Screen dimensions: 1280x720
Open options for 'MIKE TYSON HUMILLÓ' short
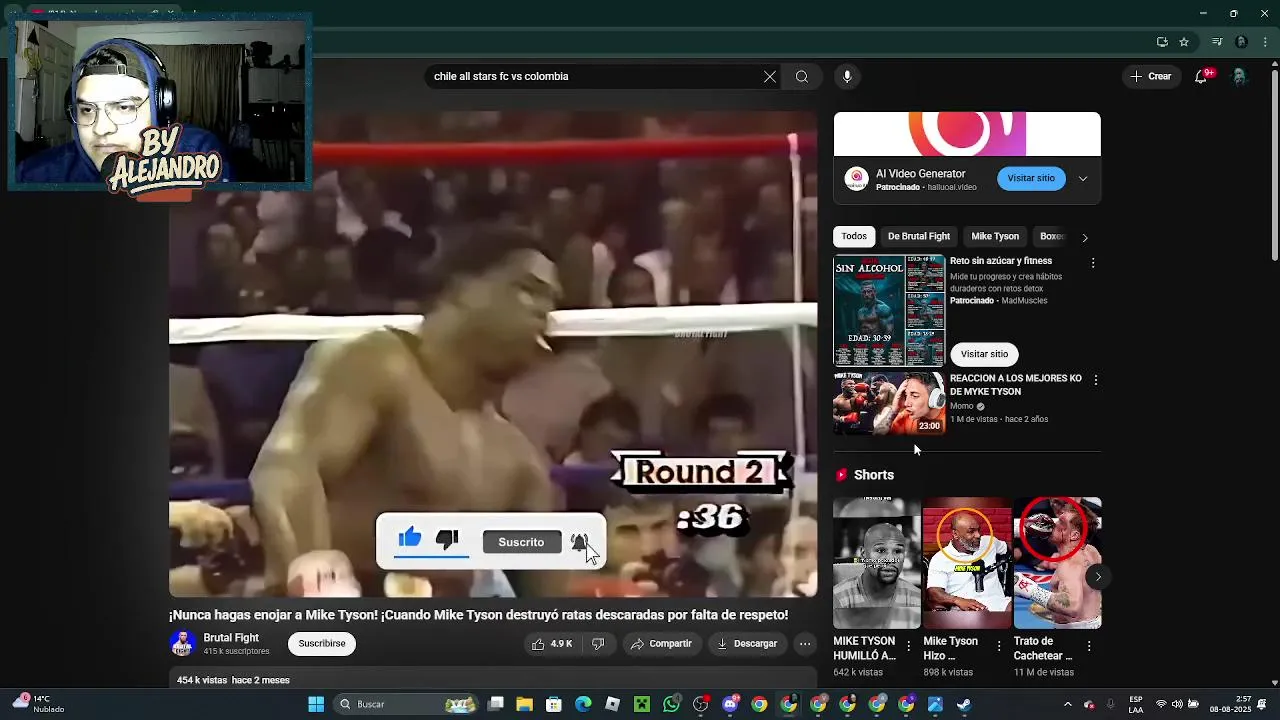[908, 647]
